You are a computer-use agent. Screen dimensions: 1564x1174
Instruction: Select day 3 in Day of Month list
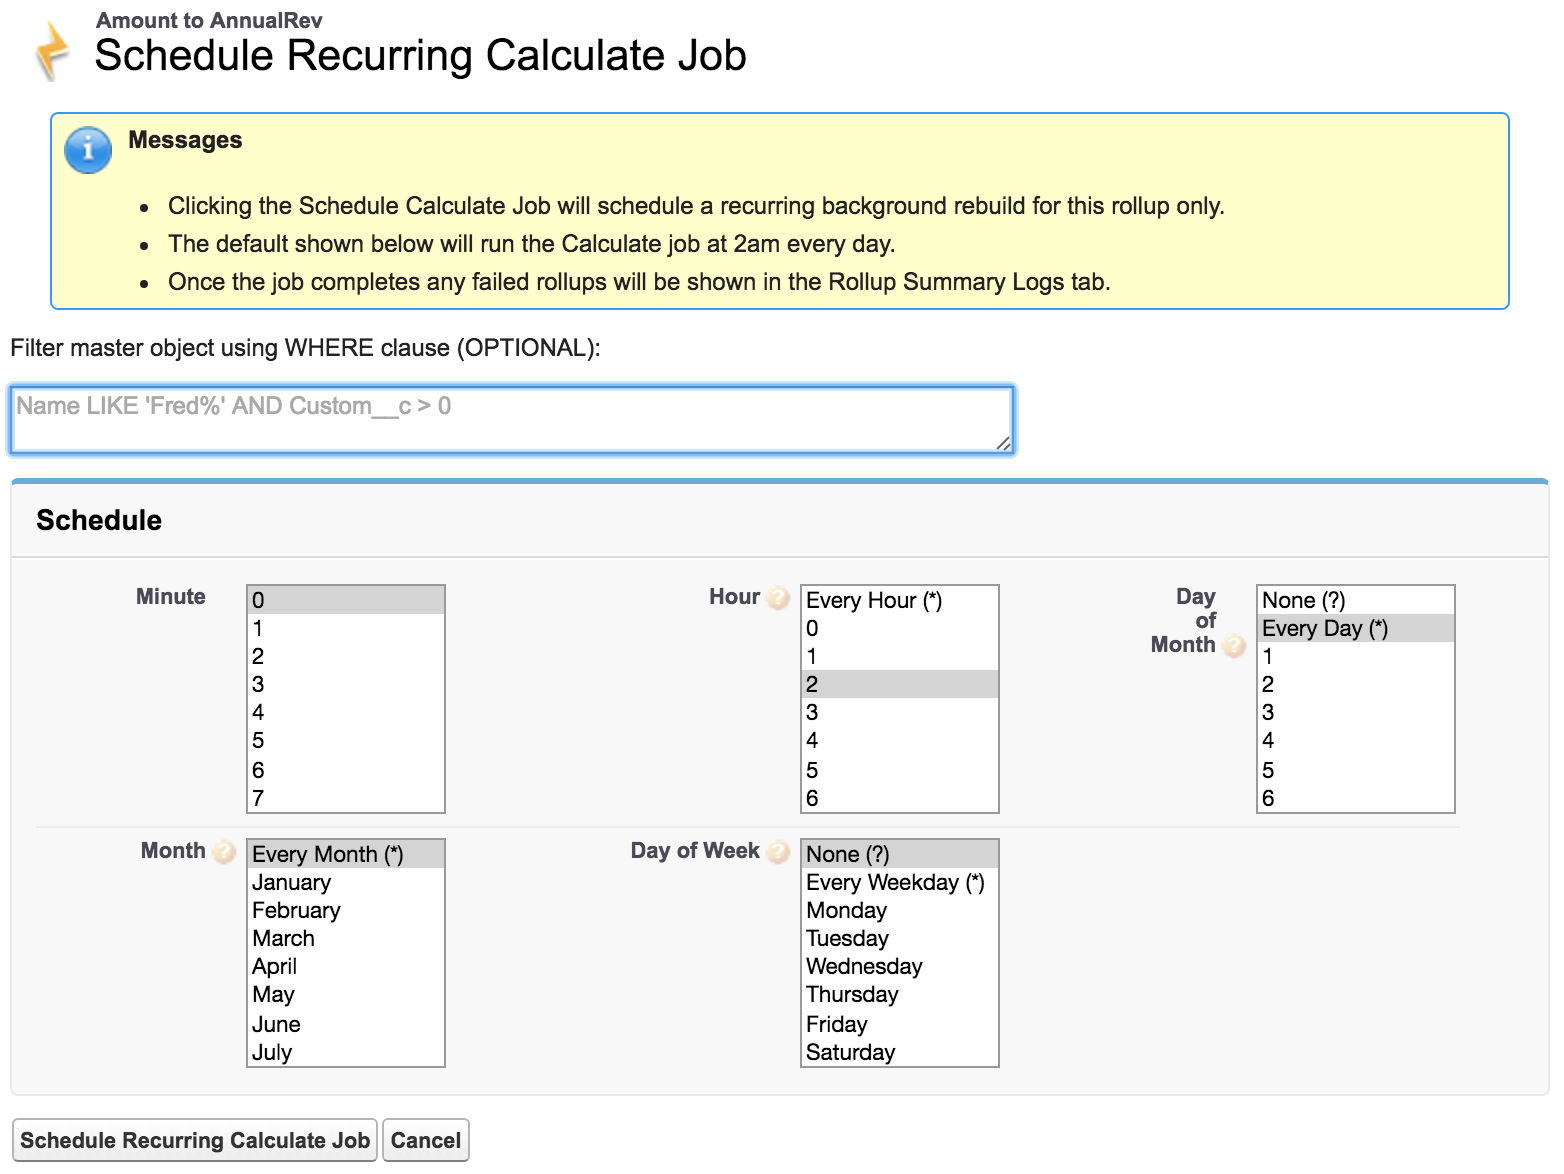click(x=1354, y=713)
